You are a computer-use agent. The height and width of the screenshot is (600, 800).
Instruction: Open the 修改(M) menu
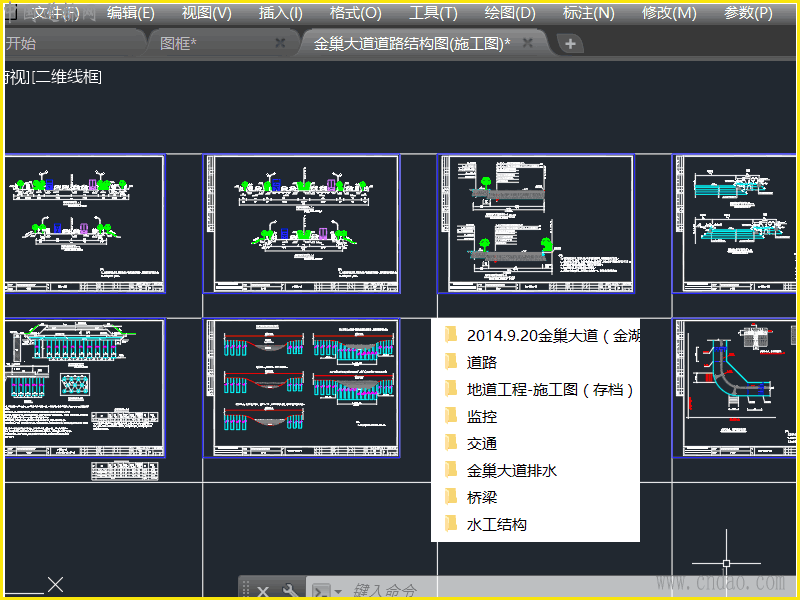coord(669,13)
